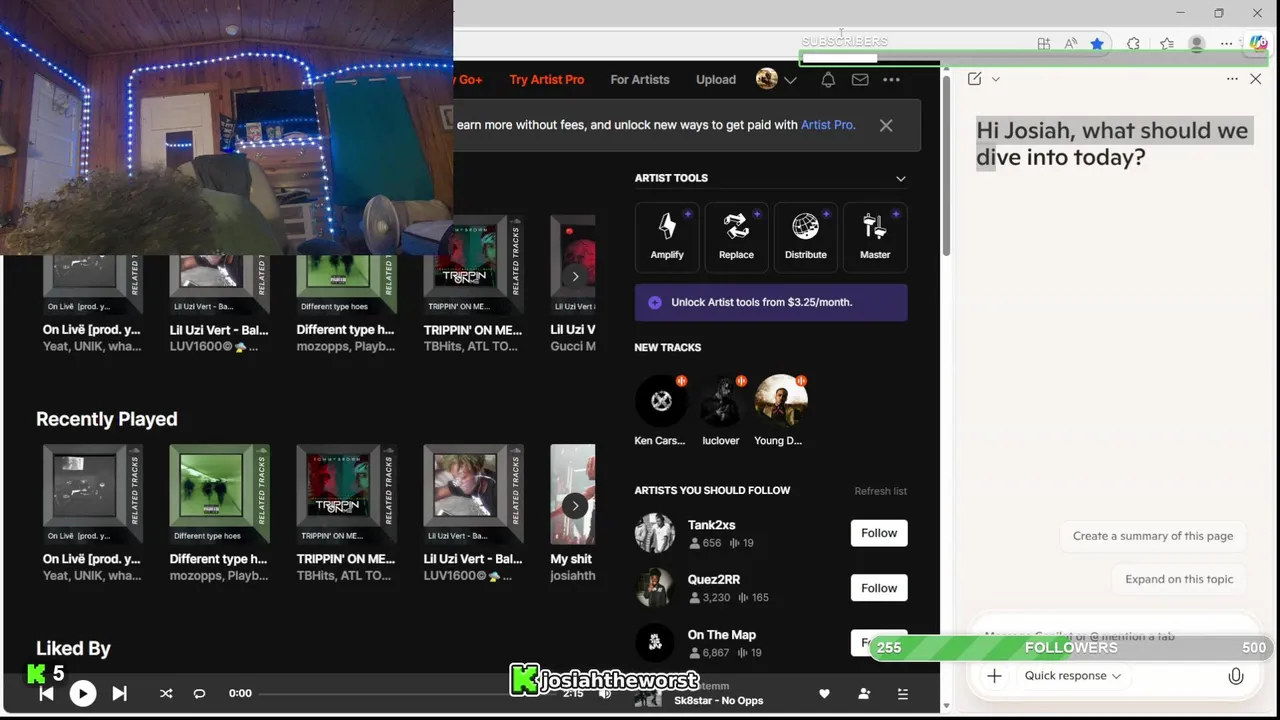Open the Replace artist tool

pos(736,237)
